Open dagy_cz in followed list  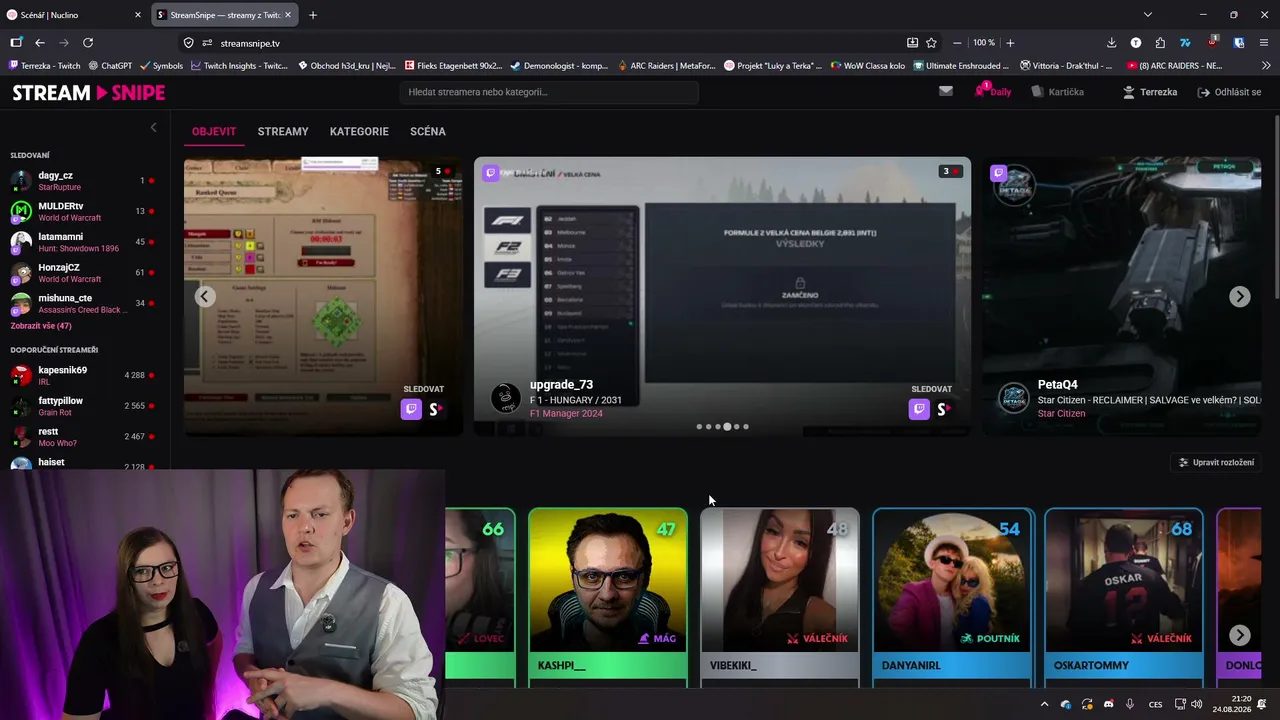point(82,181)
